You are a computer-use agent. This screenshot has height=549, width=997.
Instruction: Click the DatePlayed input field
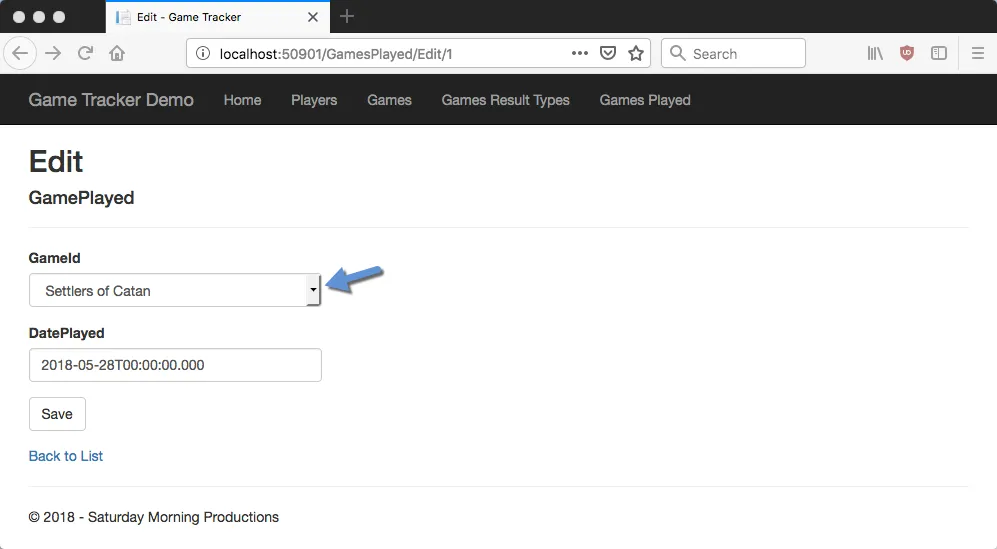(x=175, y=365)
